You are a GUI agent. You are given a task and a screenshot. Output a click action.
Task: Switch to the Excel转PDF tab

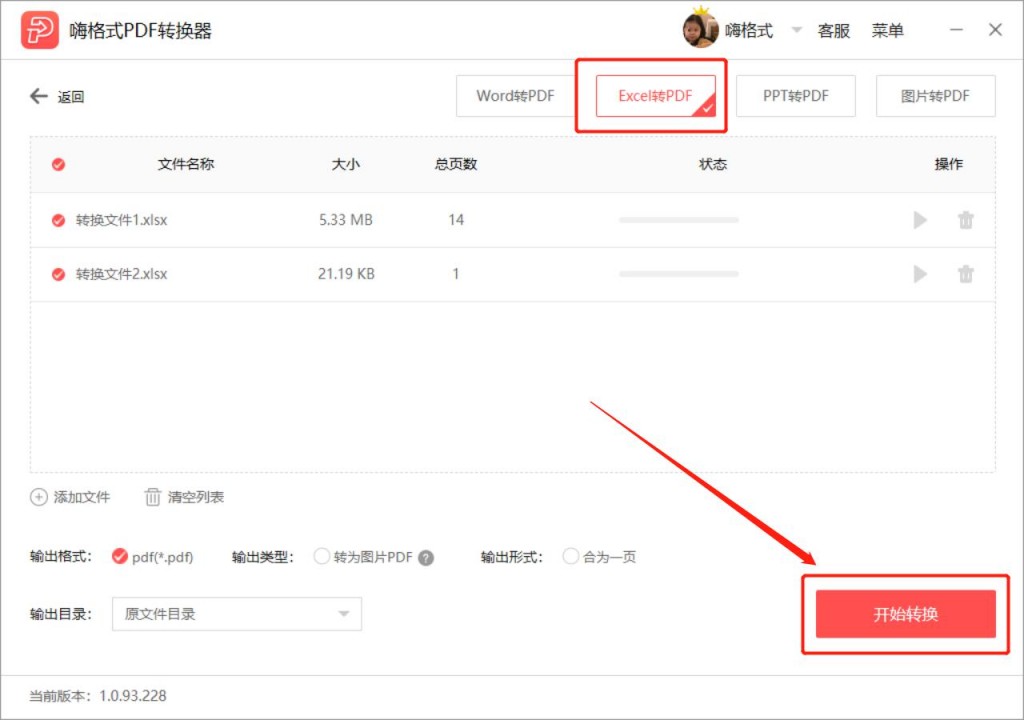(x=655, y=96)
